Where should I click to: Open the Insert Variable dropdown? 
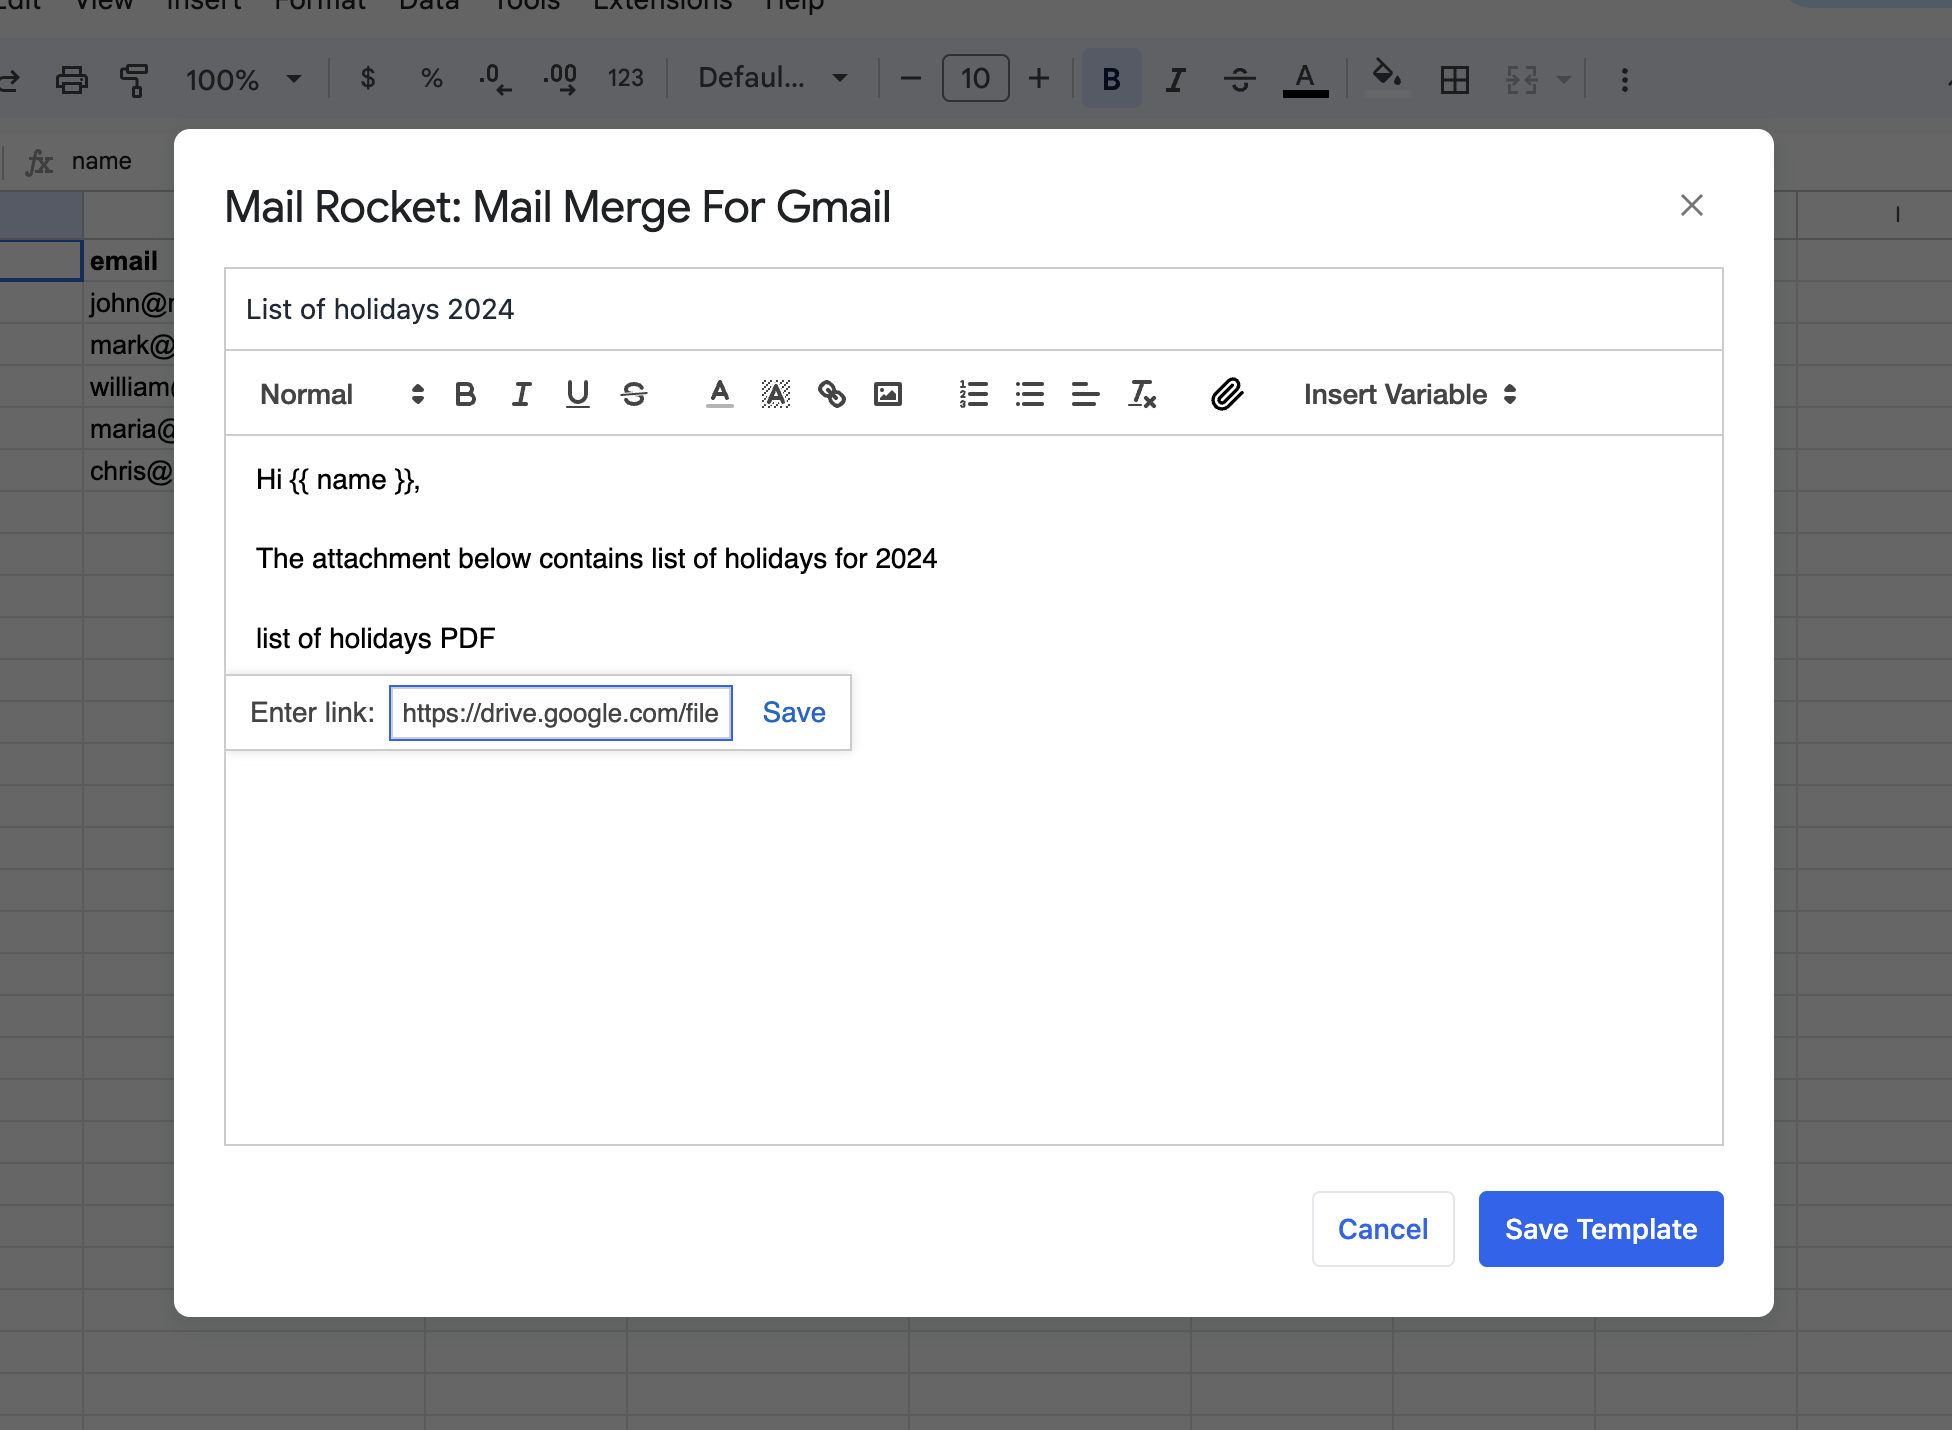click(x=1410, y=394)
